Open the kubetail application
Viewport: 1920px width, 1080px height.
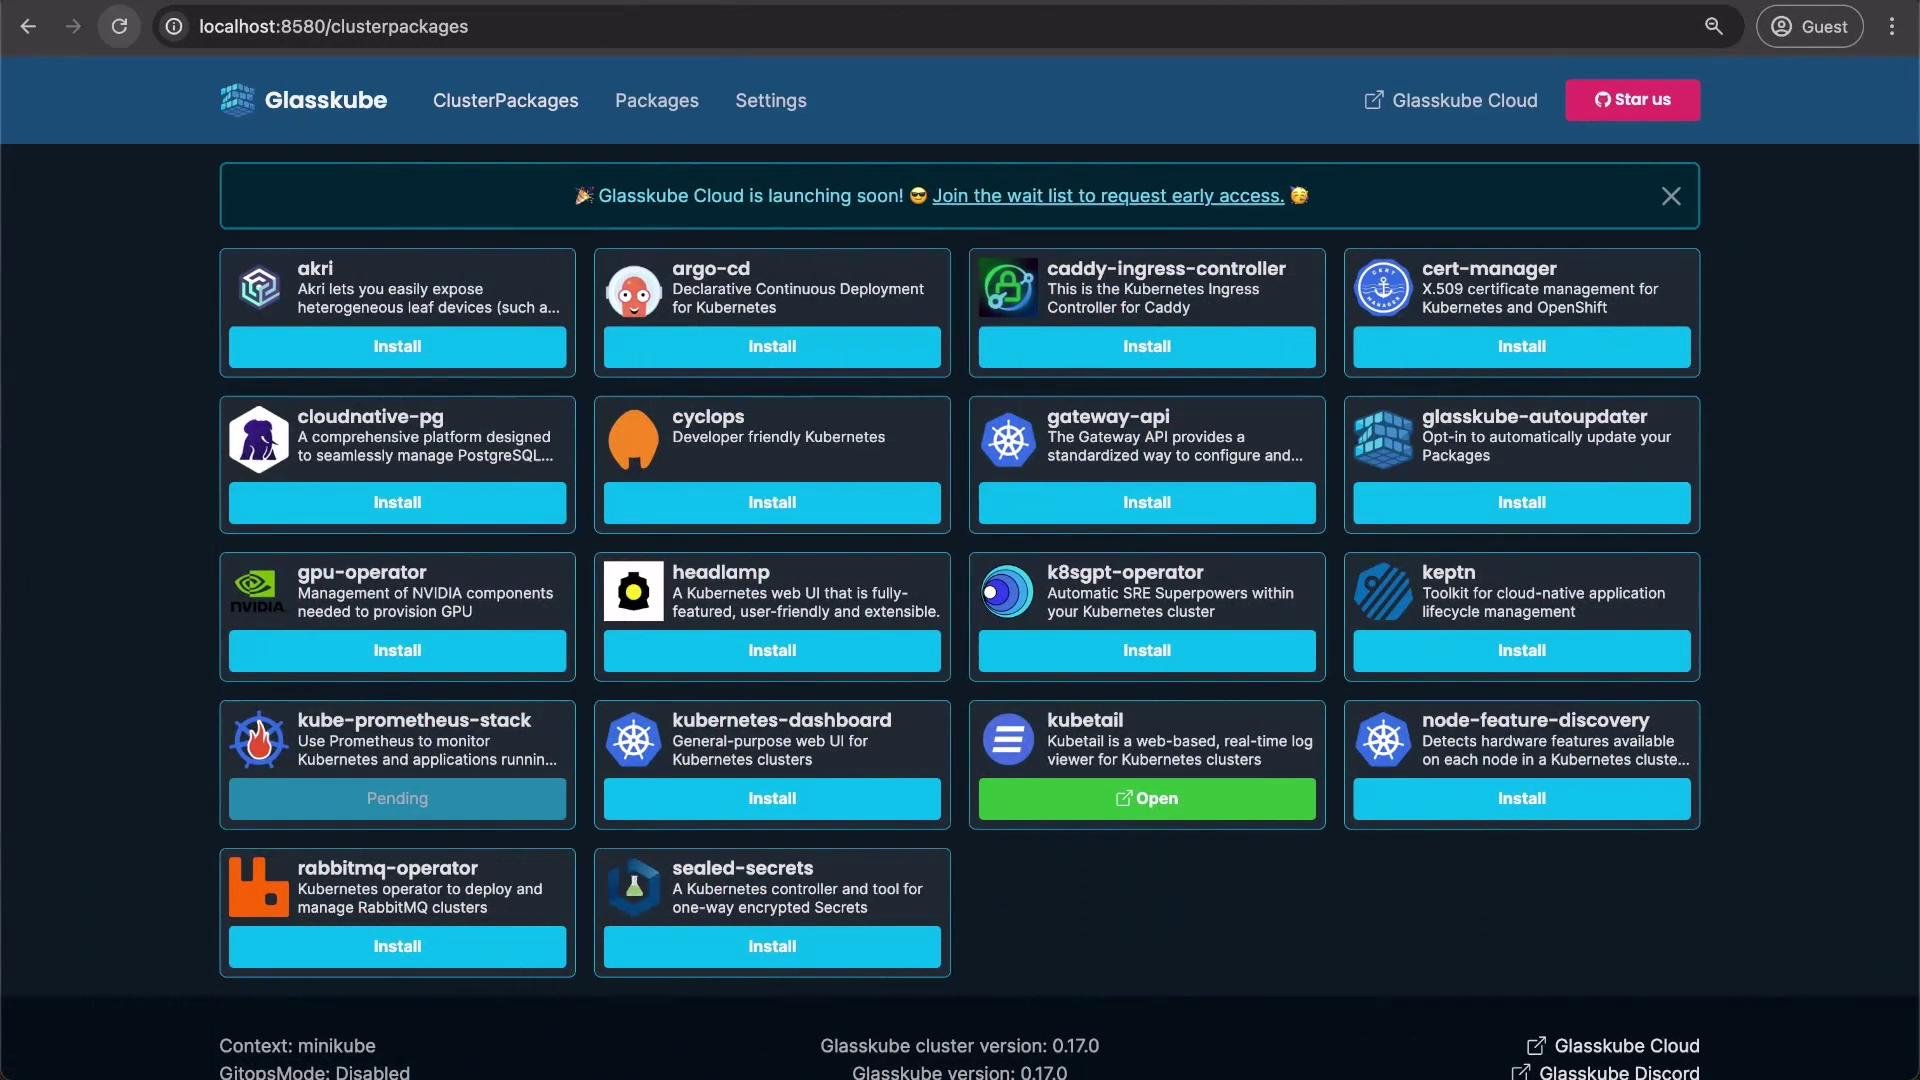(1147, 799)
